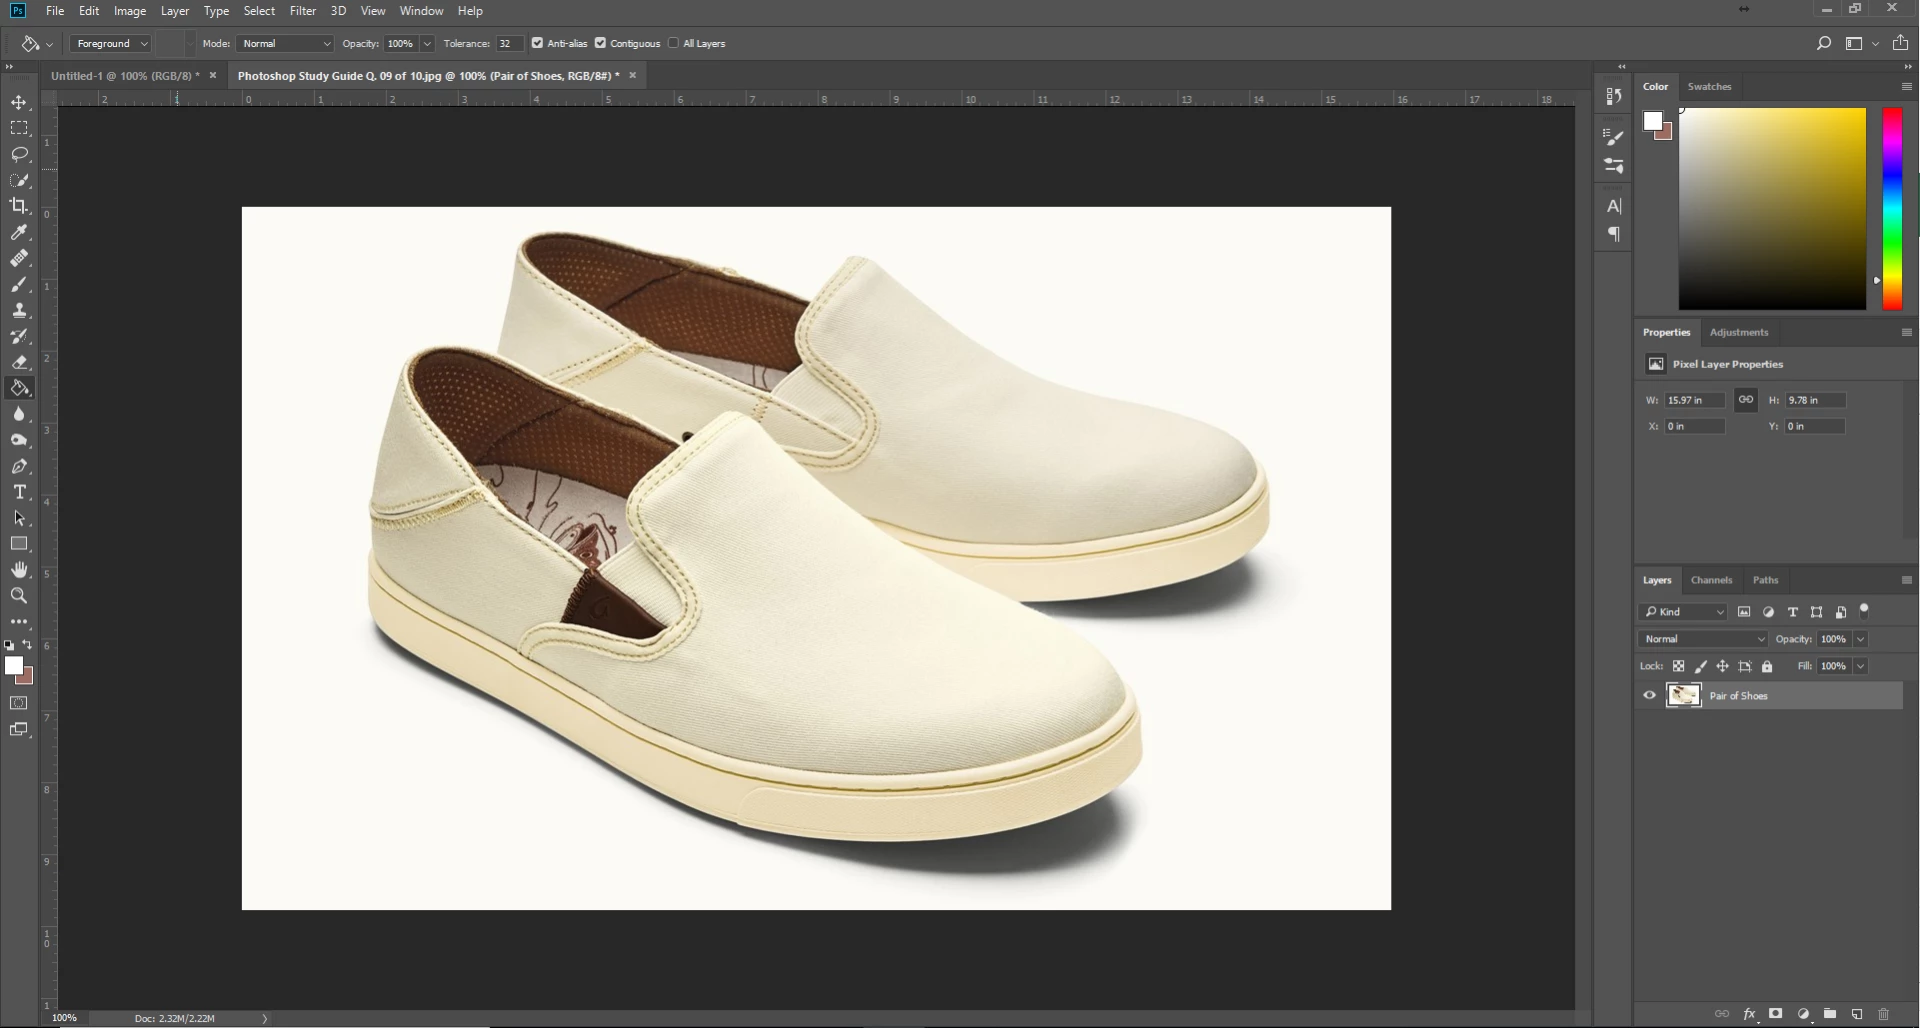Pick the Horizontal Type tool
The width and height of the screenshot is (1920, 1028).
[19, 492]
